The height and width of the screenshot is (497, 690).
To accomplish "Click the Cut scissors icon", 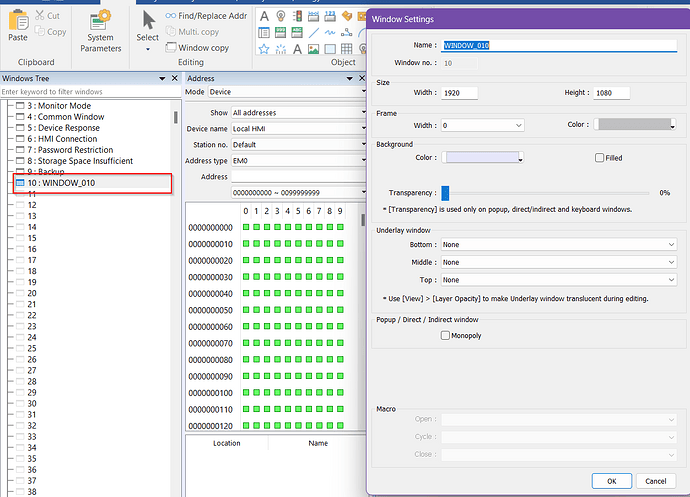I will [x=40, y=15].
